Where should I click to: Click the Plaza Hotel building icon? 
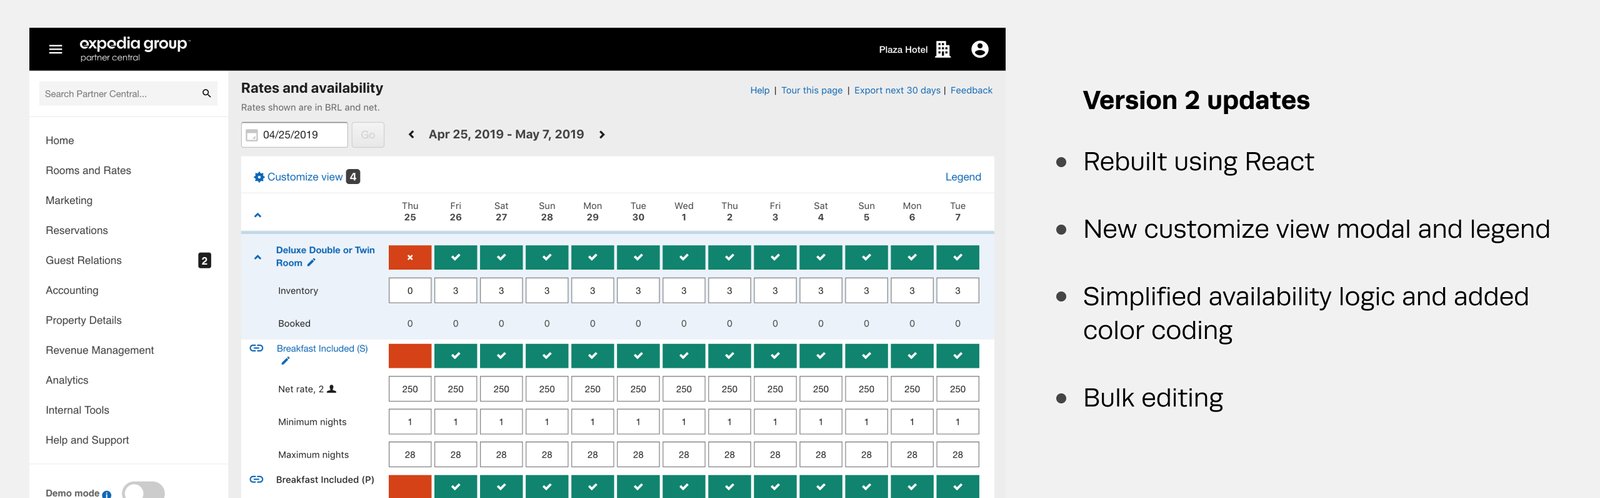(x=942, y=49)
